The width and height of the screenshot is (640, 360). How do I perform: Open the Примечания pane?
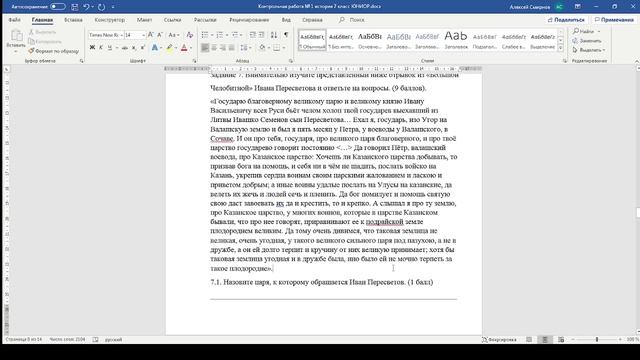[x=614, y=20]
